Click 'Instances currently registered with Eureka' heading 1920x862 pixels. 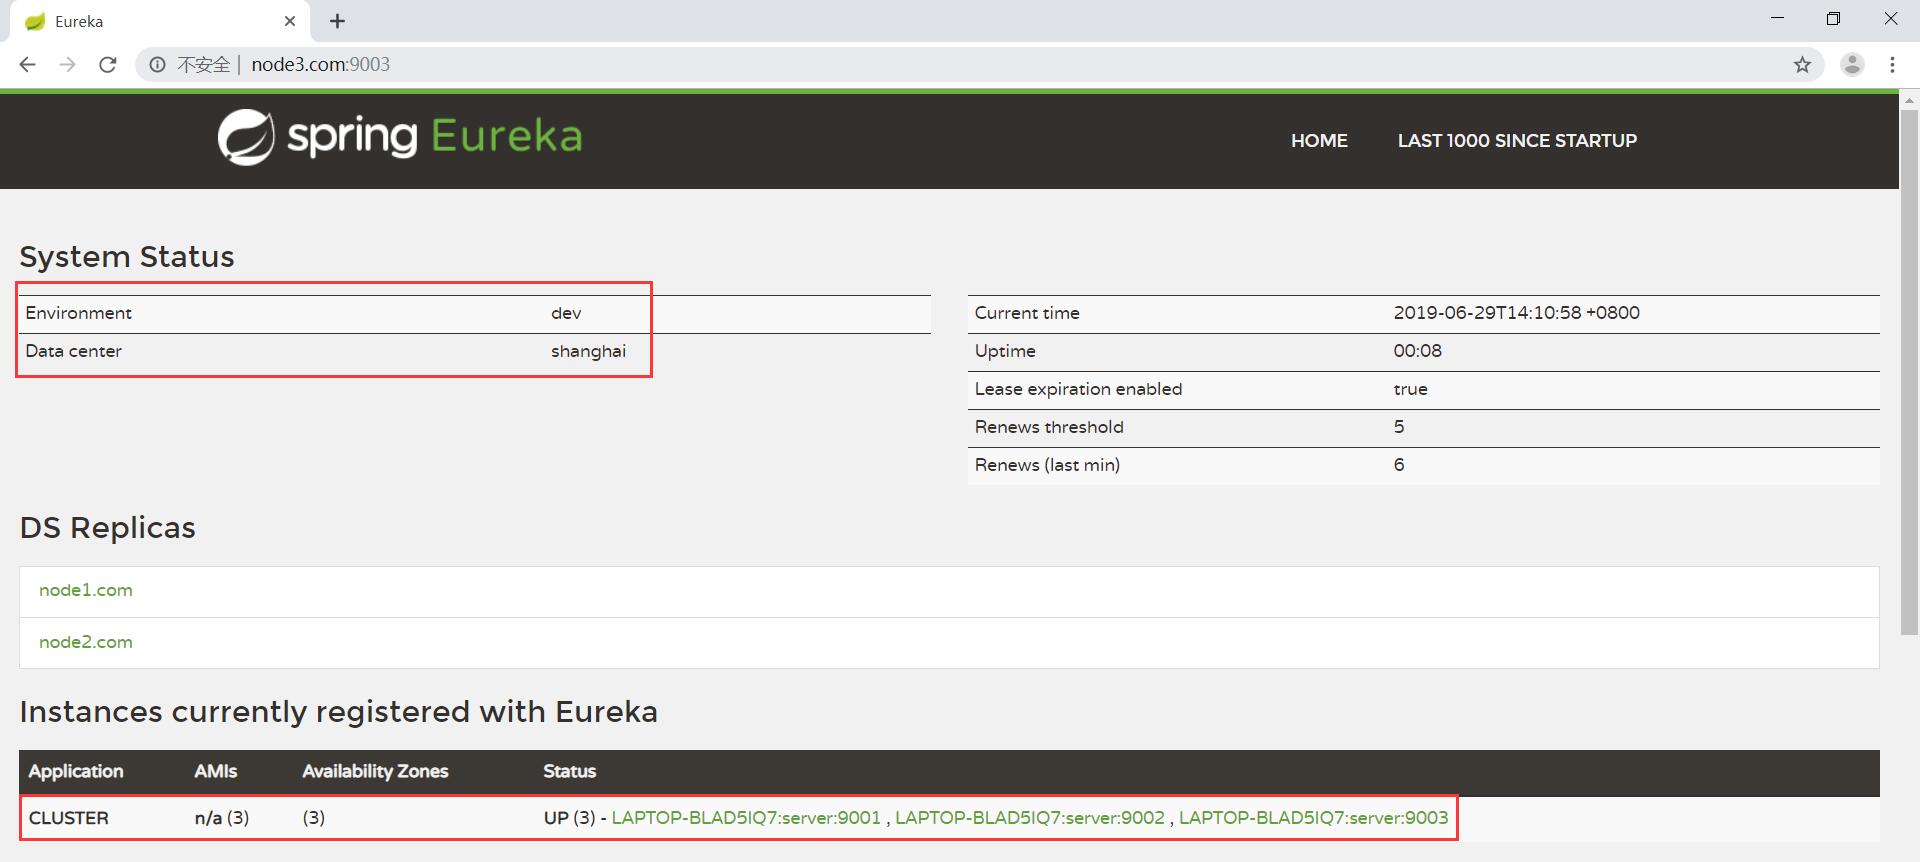point(338,712)
